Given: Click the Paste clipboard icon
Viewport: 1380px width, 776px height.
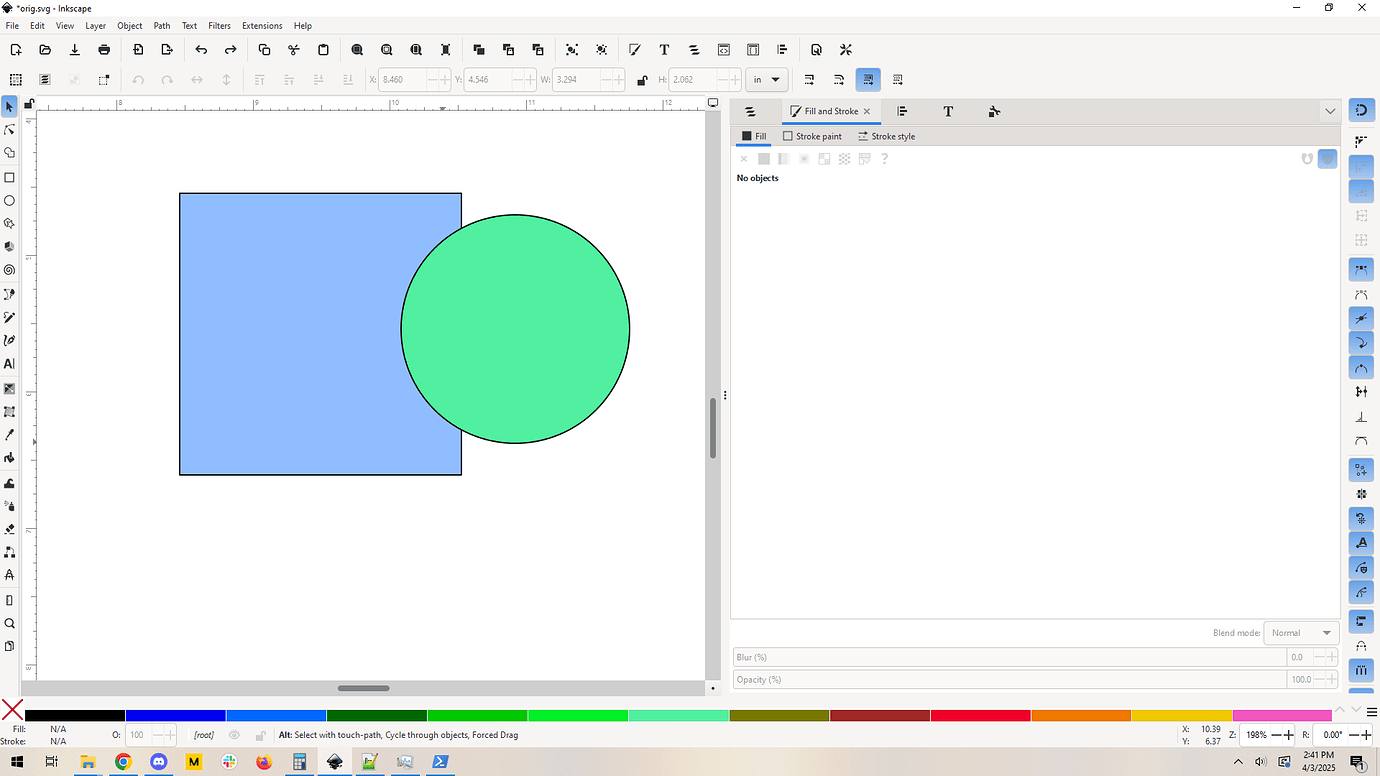Looking at the screenshot, I should (x=323, y=49).
